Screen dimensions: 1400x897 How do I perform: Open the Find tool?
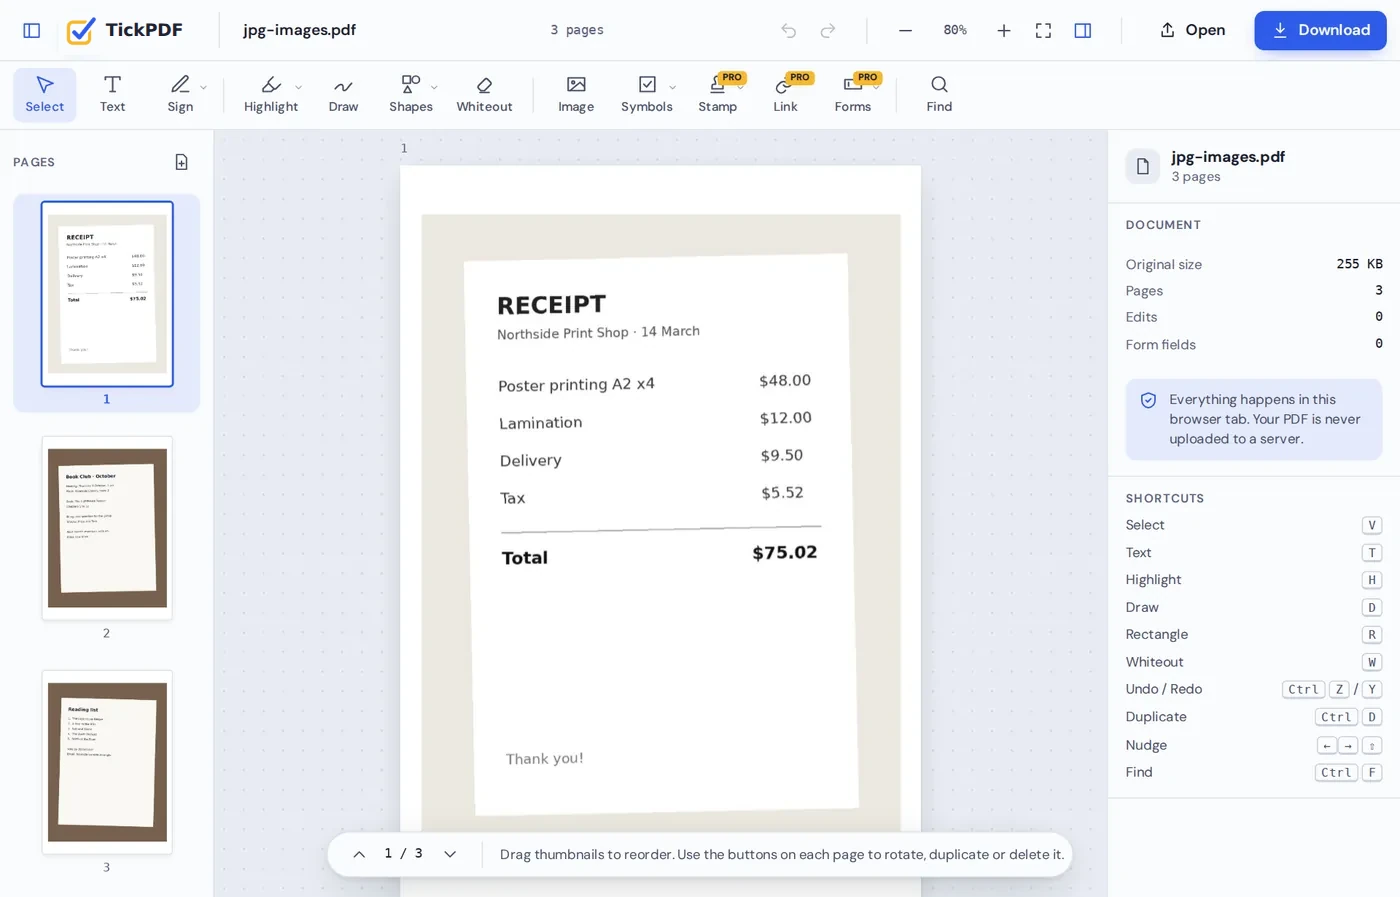click(939, 94)
